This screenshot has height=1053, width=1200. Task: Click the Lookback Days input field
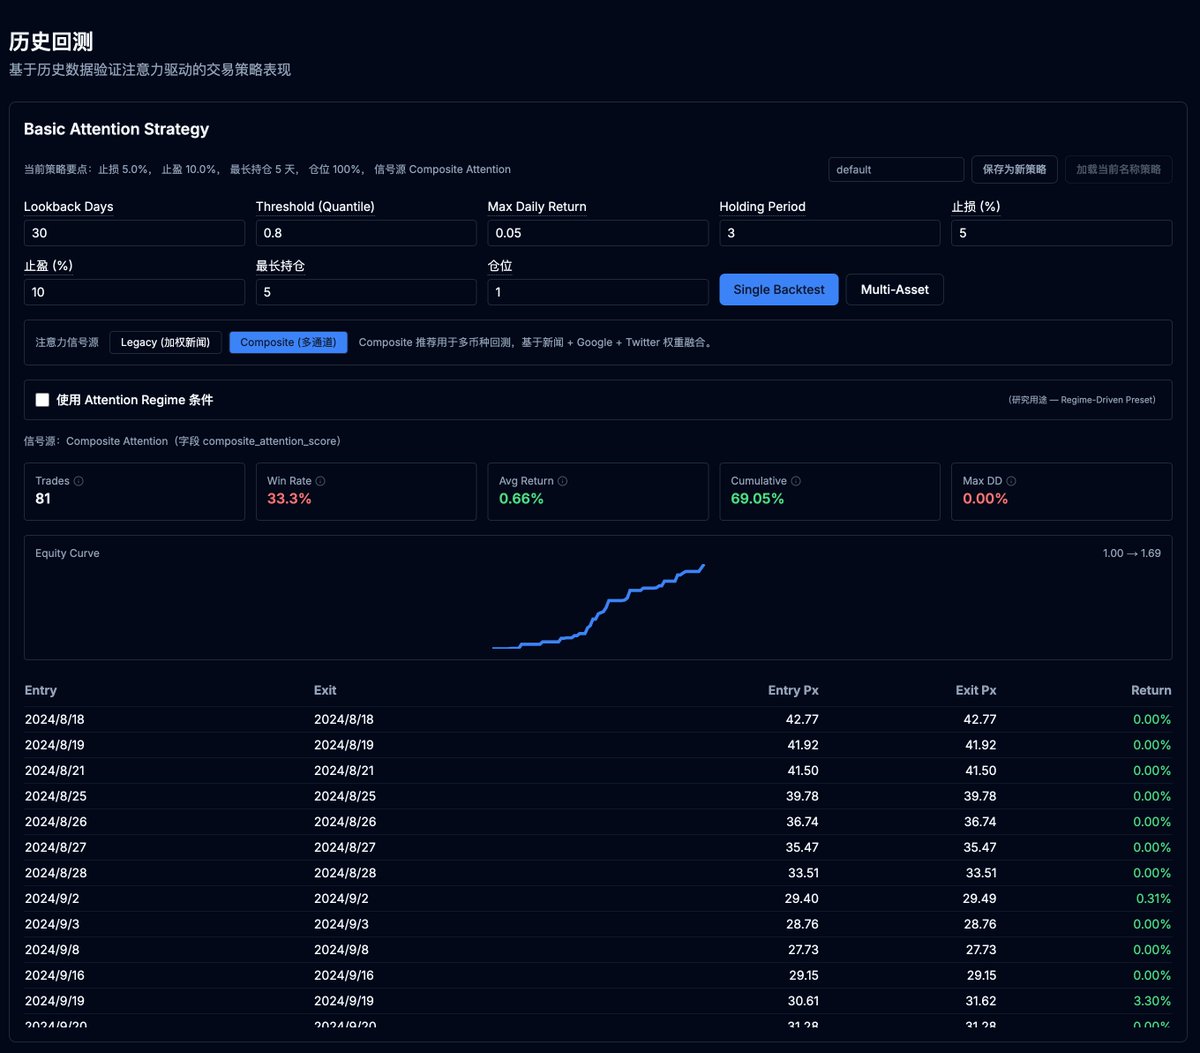click(134, 233)
